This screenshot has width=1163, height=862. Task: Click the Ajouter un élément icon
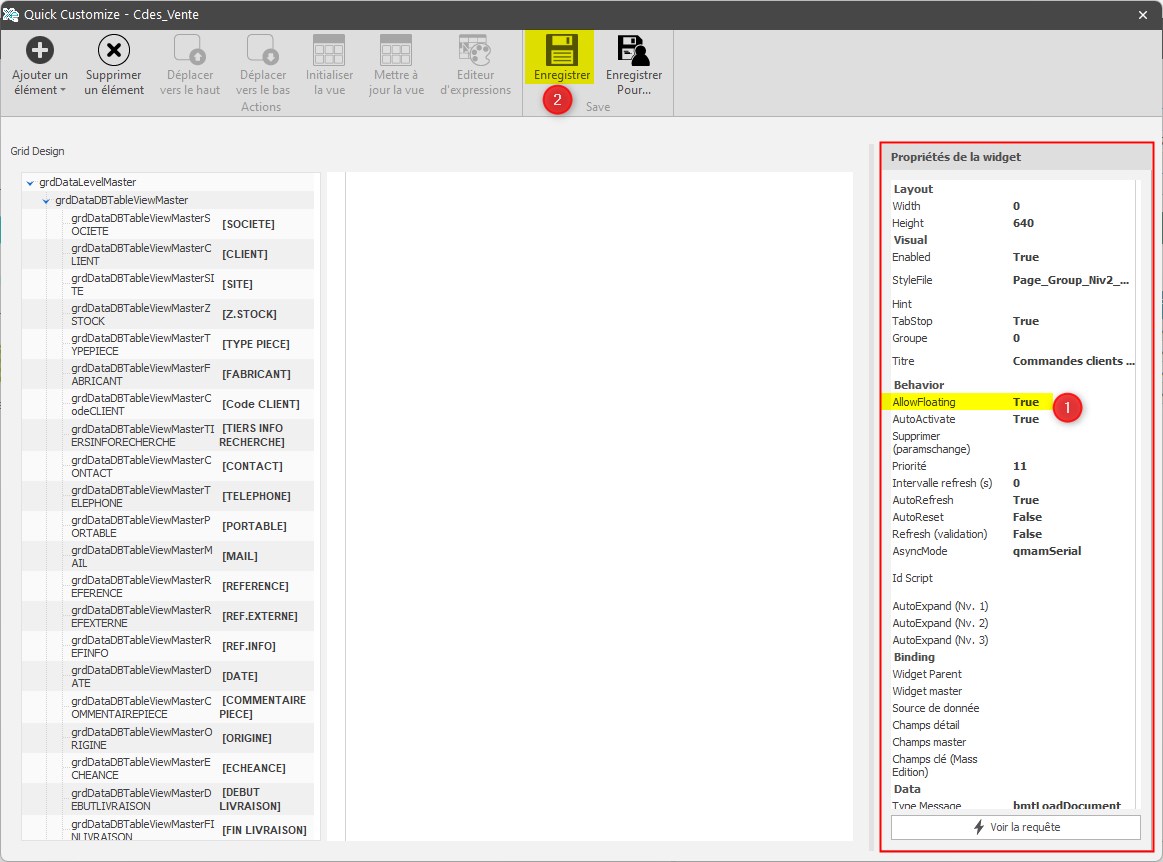click(40, 50)
